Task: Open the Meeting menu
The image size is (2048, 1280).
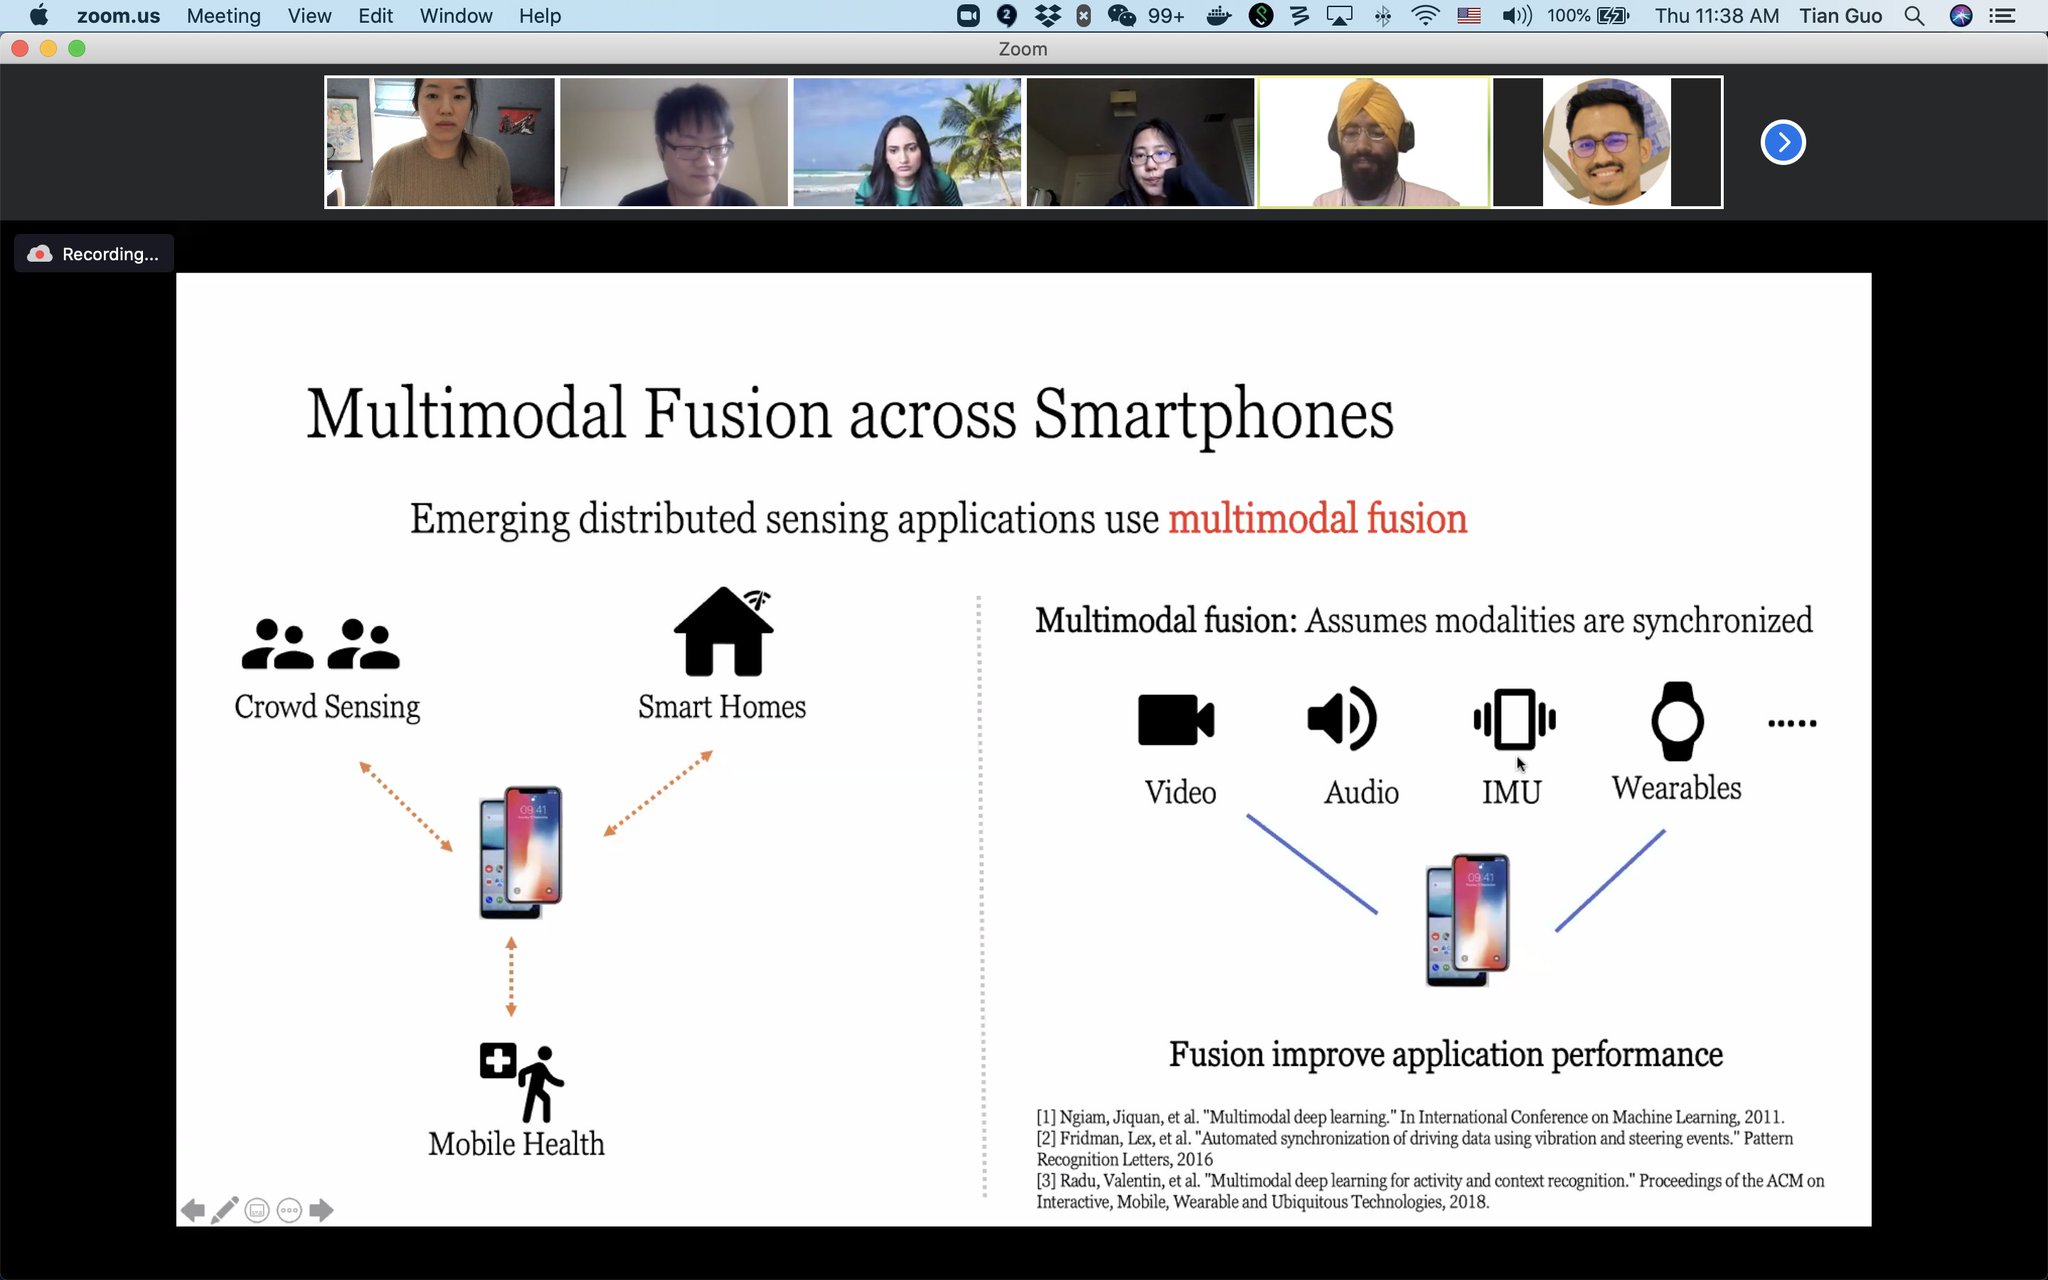Action: point(223,16)
